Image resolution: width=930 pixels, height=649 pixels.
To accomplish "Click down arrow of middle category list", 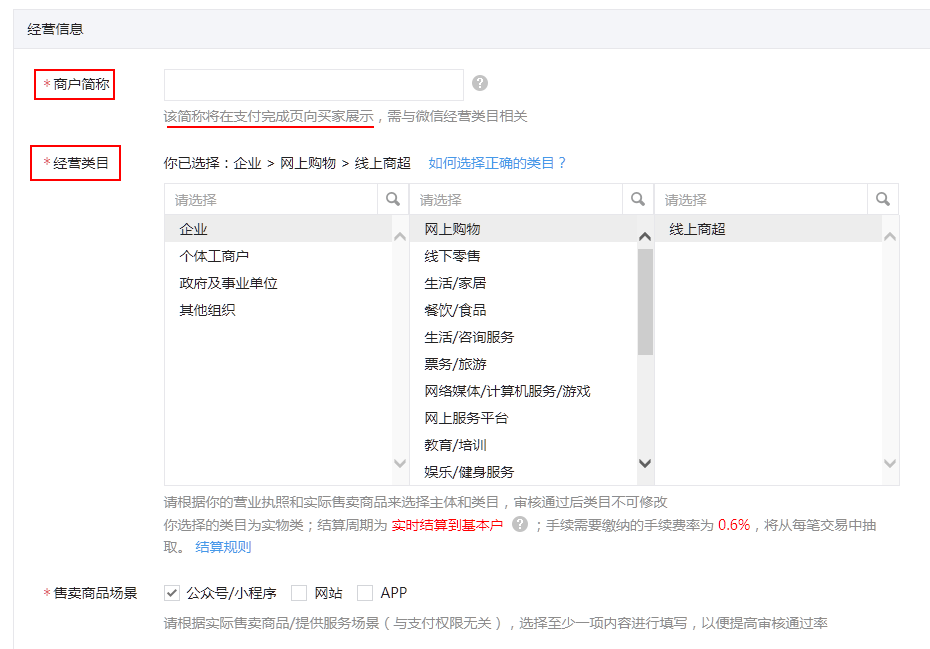I will (x=645, y=463).
